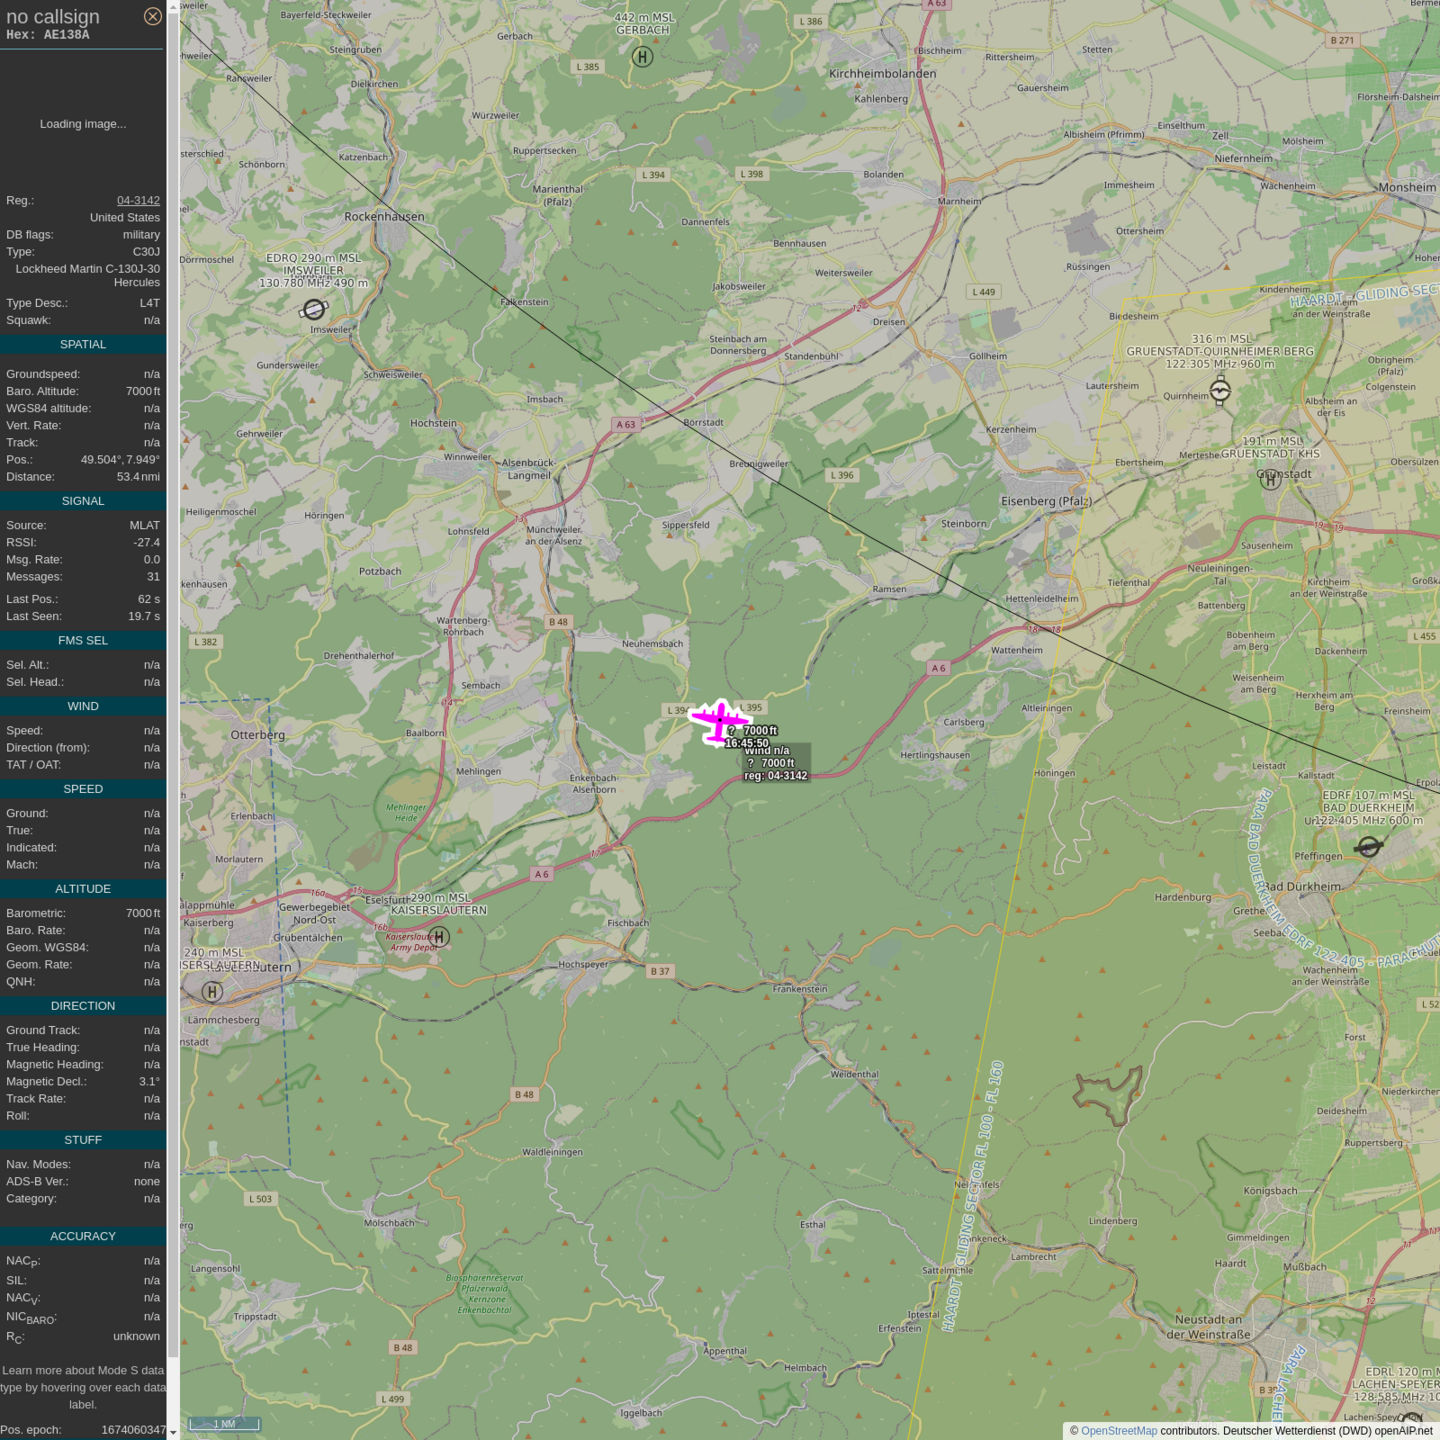Click the Bad Duerkheim EDRF airfield icon
This screenshot has height=1440, width=1440.
coord(1368,847)
